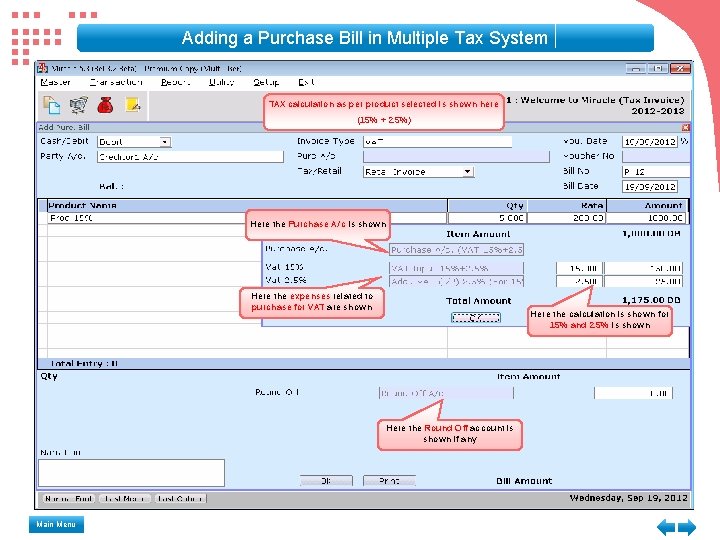Open the Transaction menu
Viewport: 720px width, 540px height.
tap(116, 82)
